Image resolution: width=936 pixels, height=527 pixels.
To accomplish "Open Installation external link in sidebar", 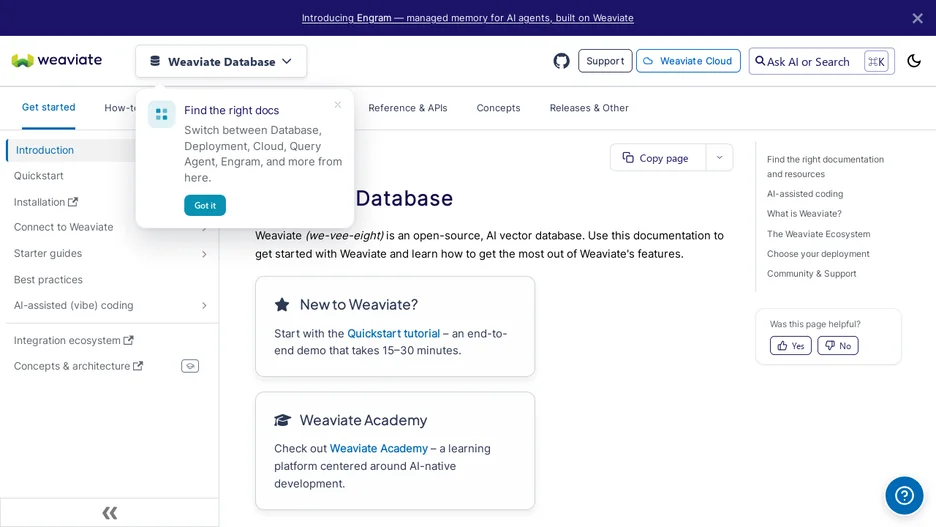I will coord(46,202).
